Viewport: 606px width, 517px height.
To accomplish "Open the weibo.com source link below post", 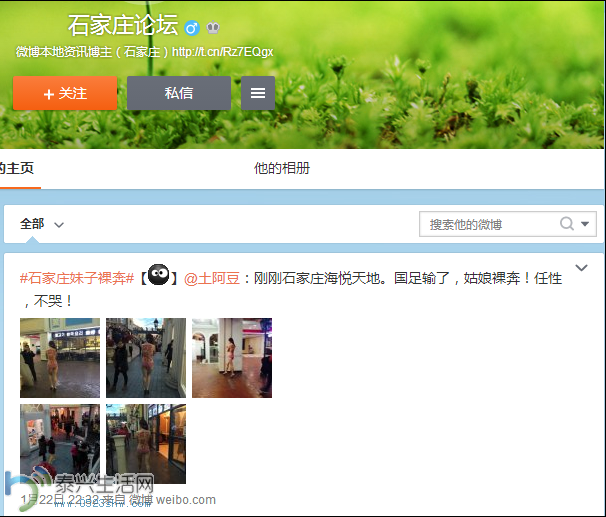I will [x=186, y=499].
